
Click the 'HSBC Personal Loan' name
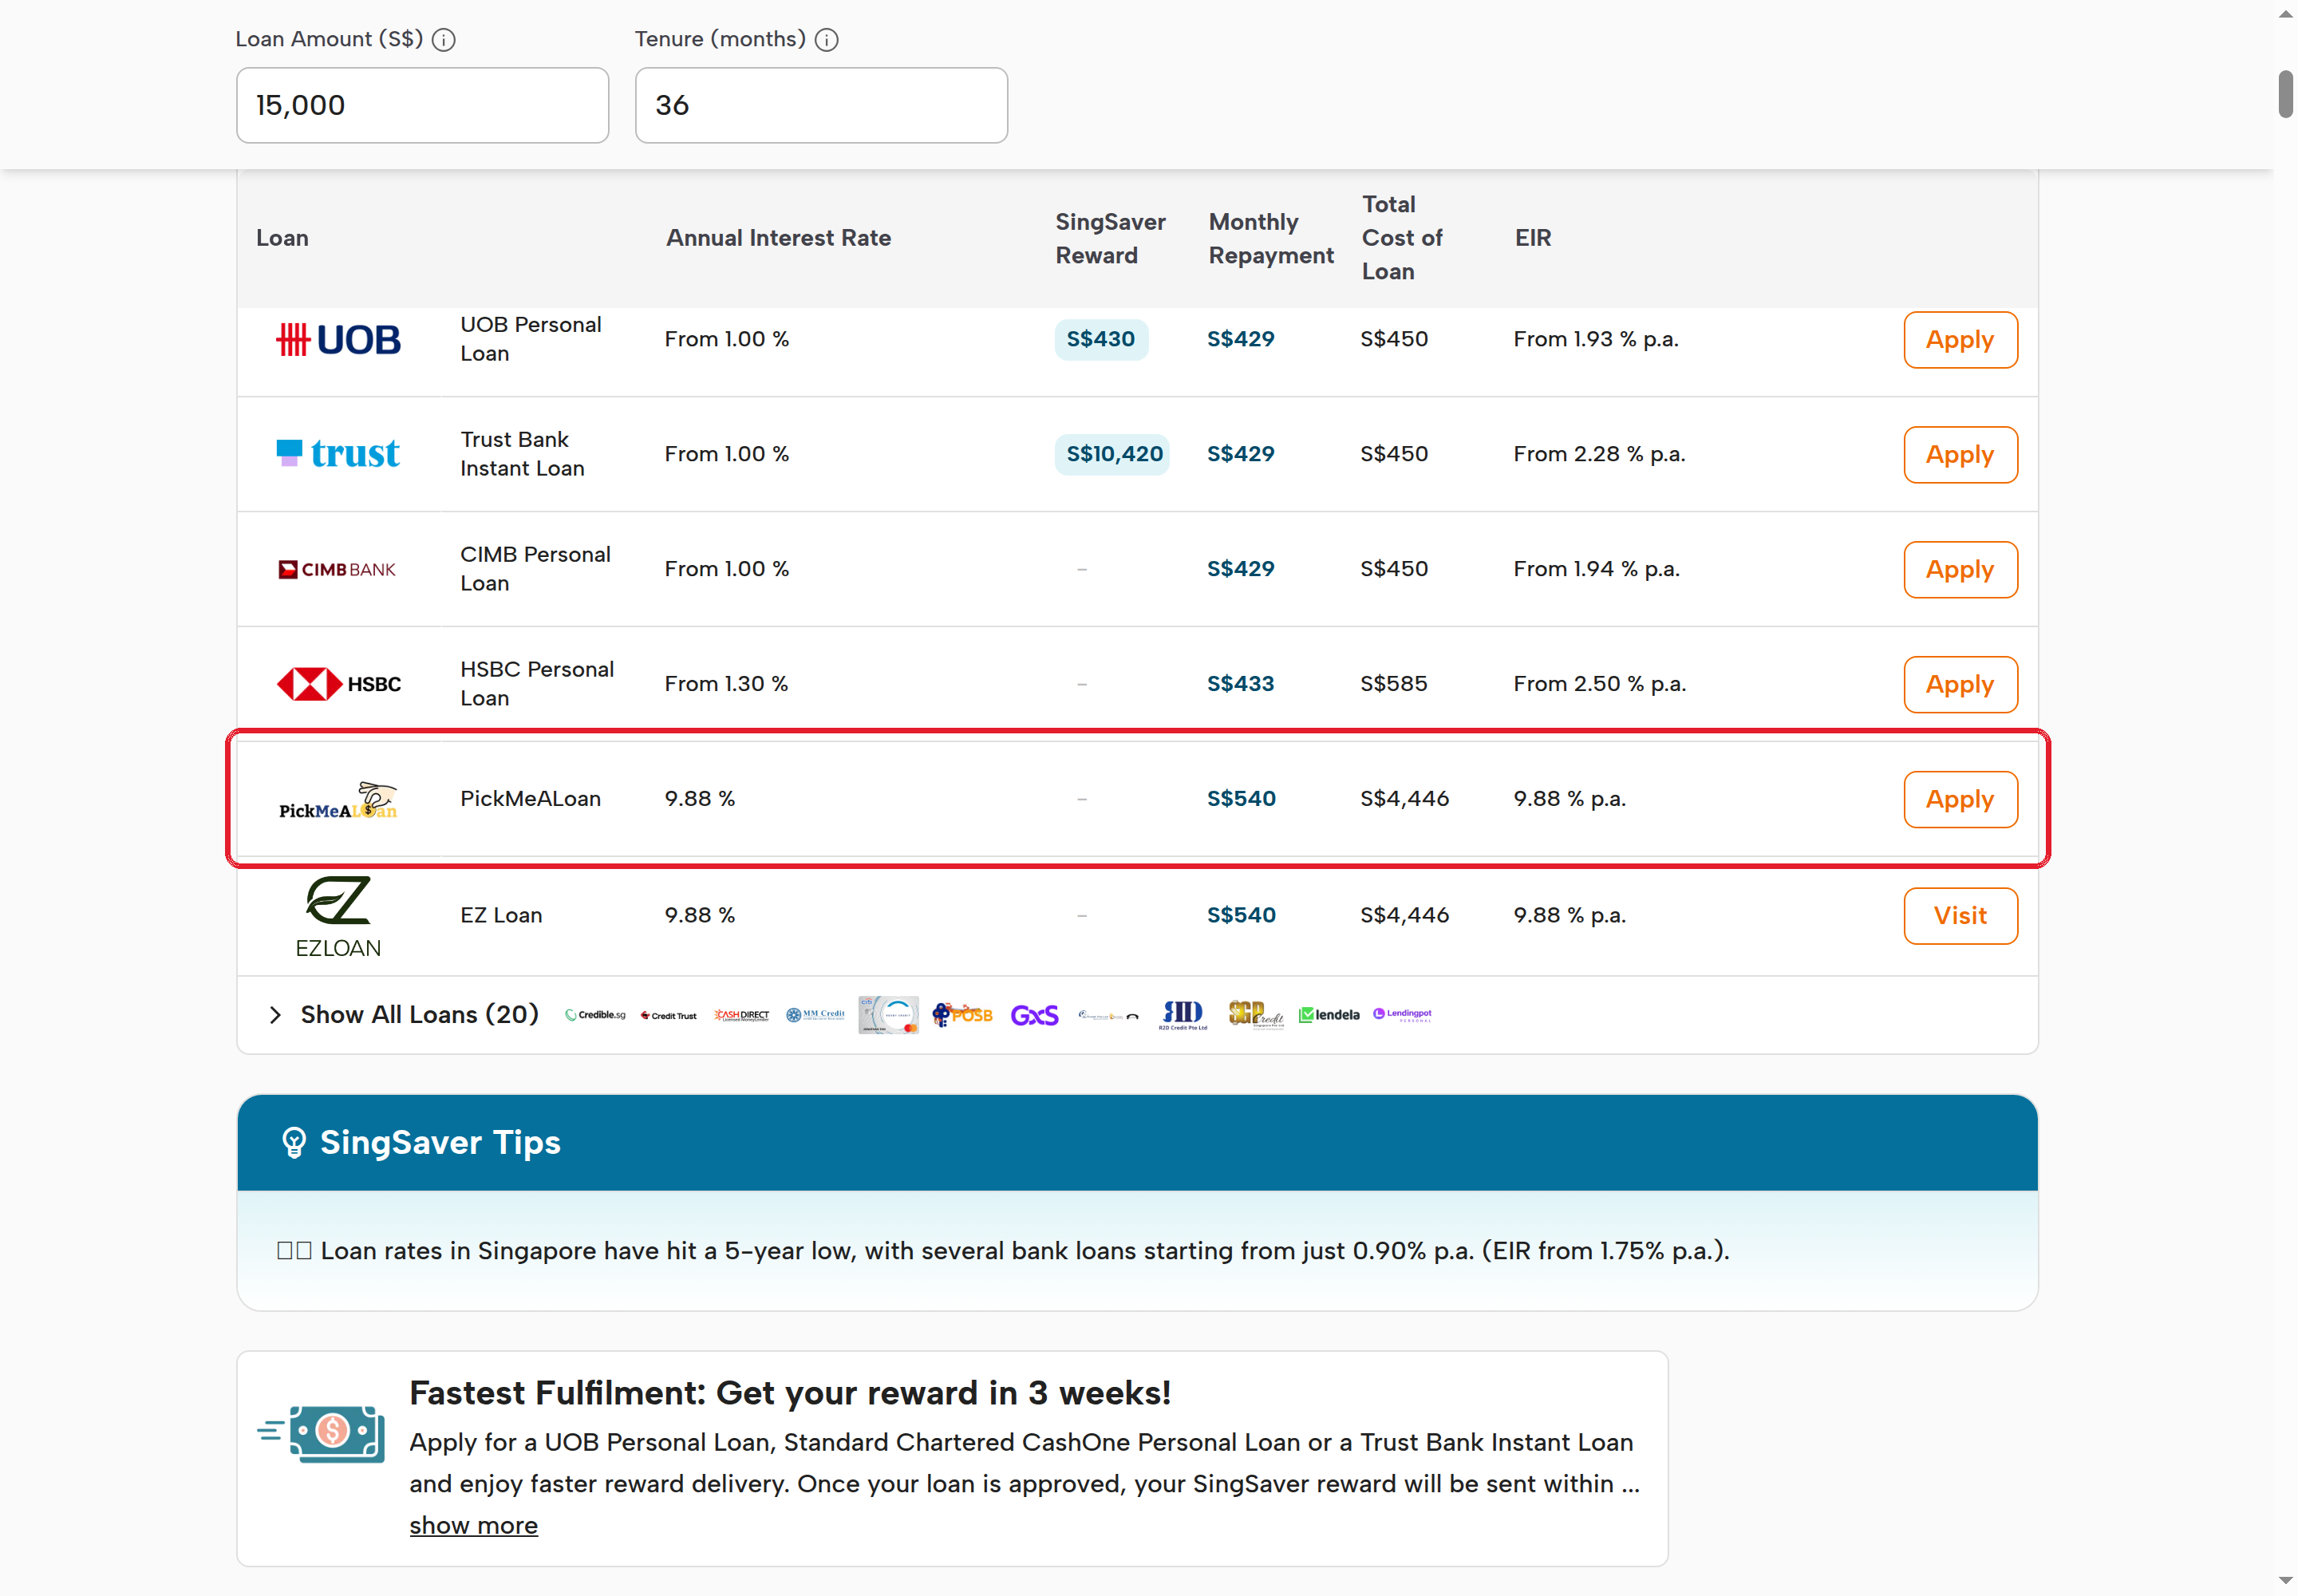pos(537,684)
